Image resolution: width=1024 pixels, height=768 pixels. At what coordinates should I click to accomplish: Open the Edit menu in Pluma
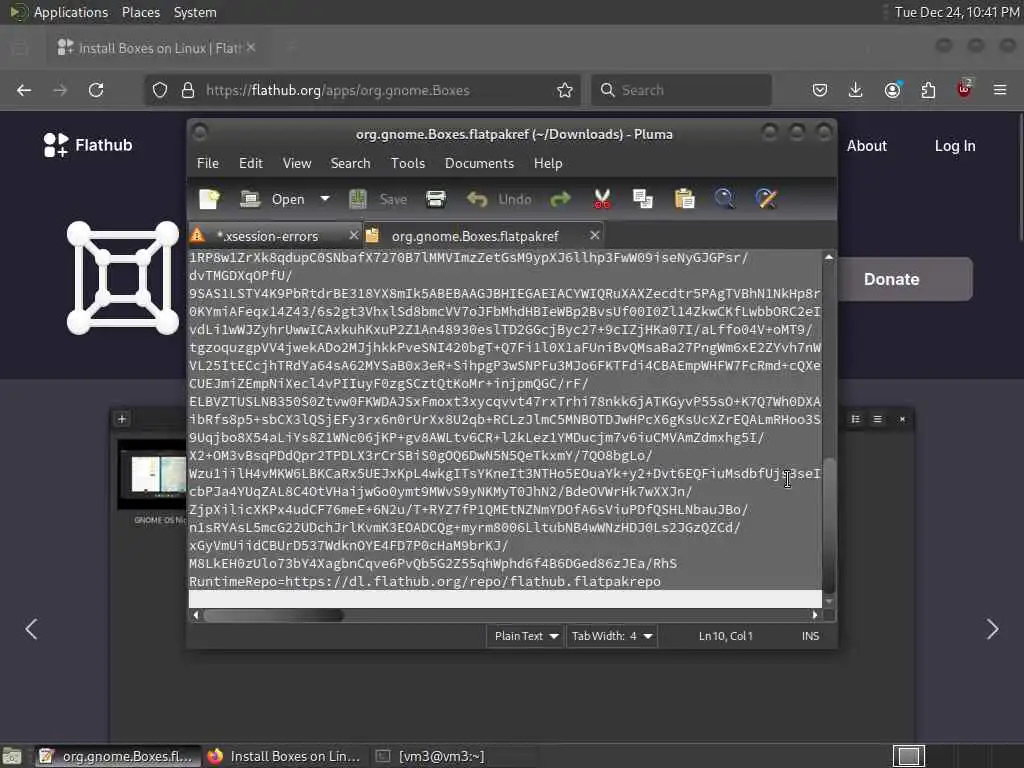[251, 163]
